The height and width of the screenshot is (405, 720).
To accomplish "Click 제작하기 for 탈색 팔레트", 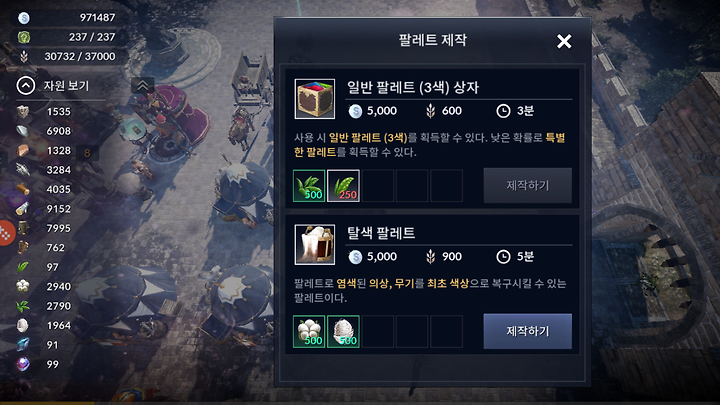I will point(528,331).
